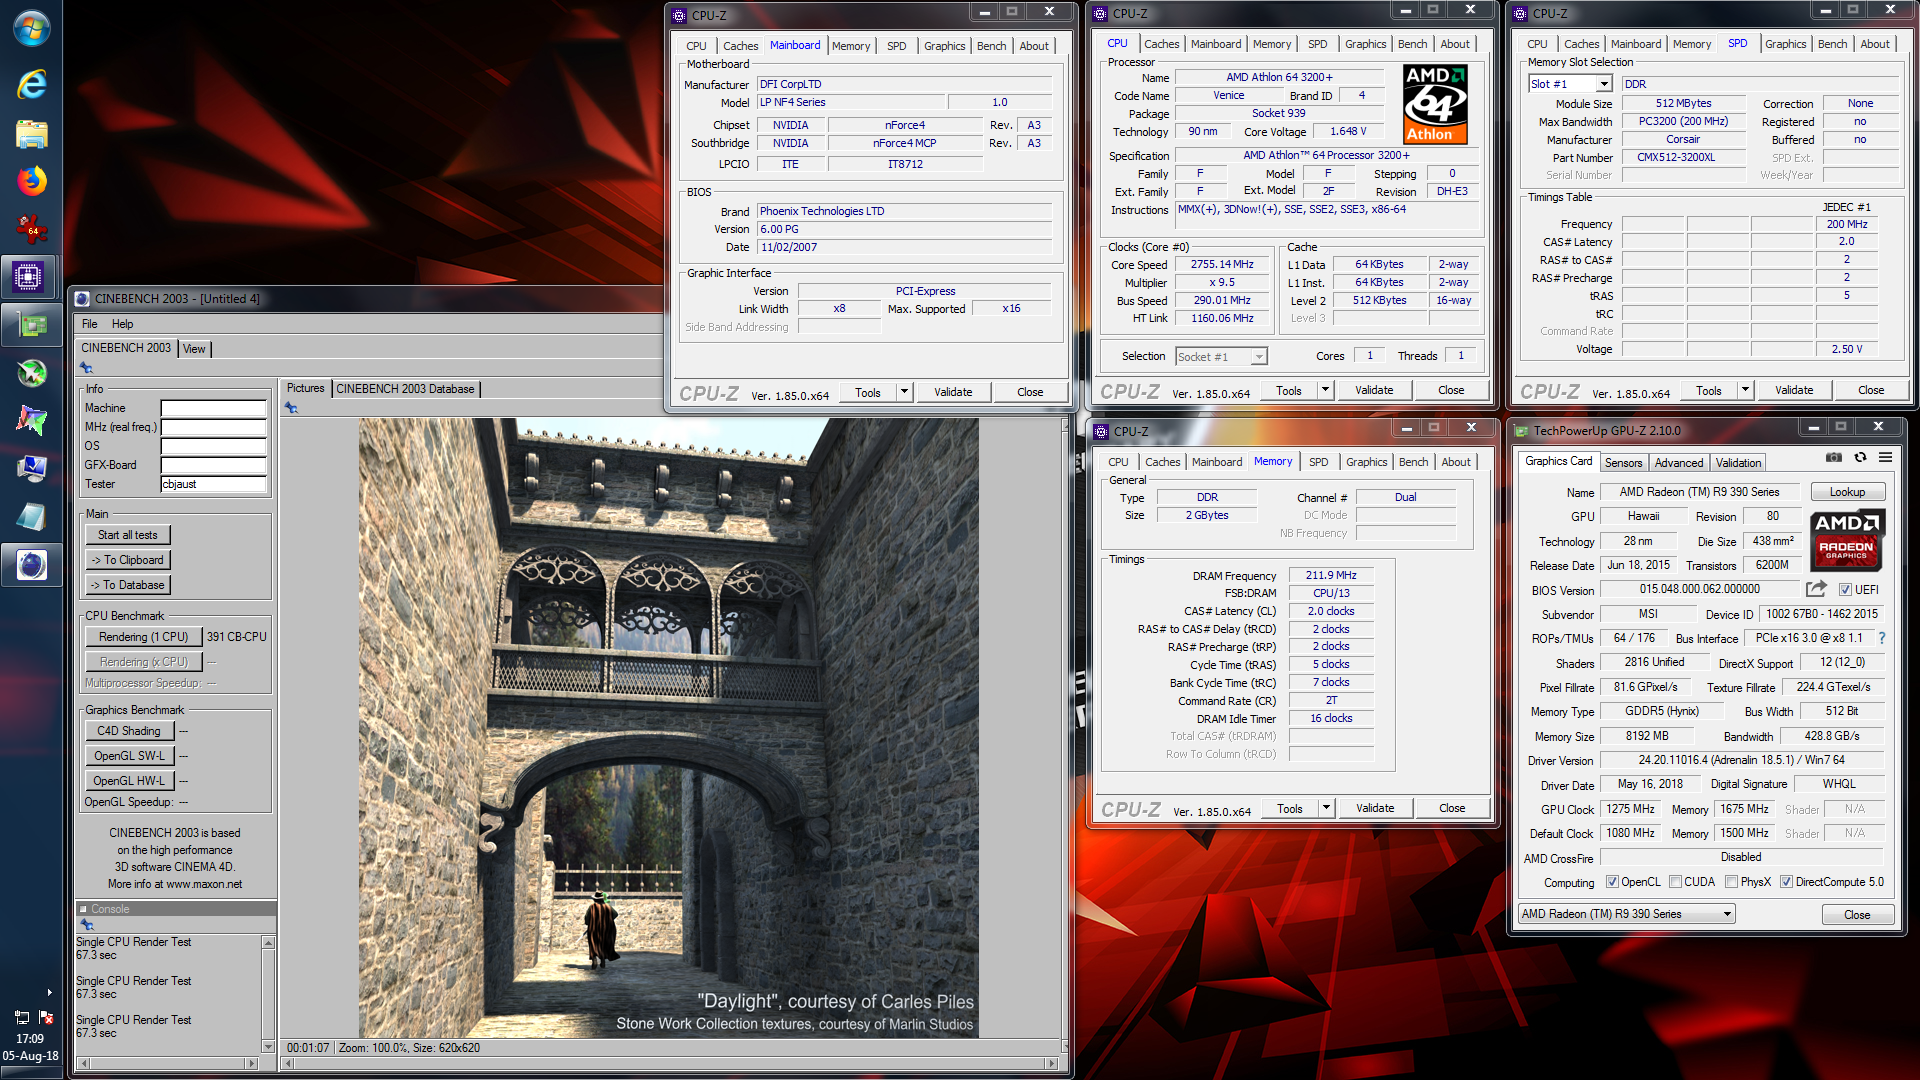
Task: Click the pin icon under the Console header
Action: [x=86, y=925]
